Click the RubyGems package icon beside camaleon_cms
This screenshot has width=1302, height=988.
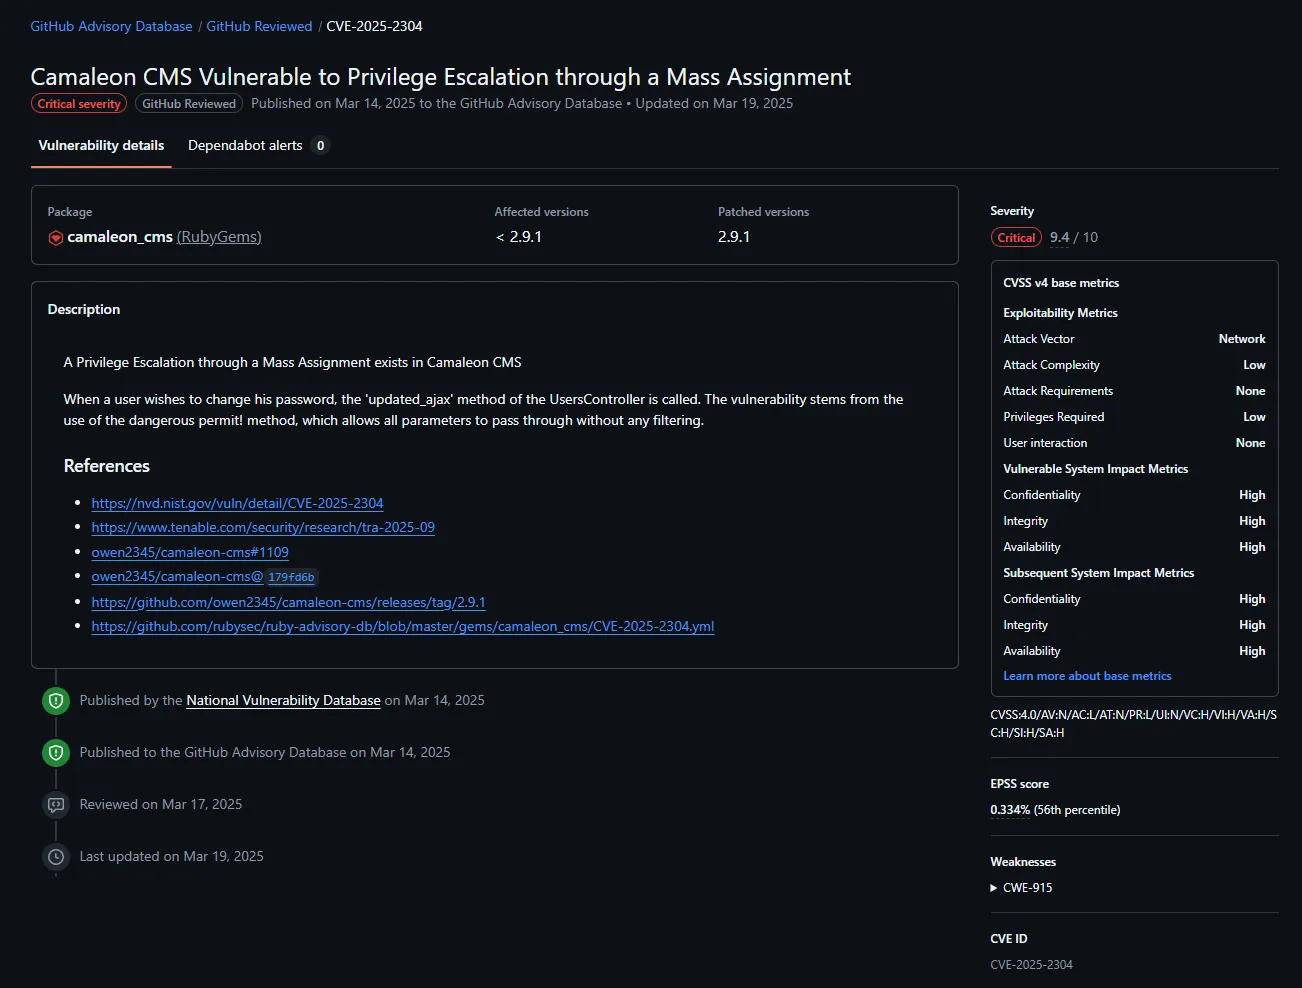point(56,238)
